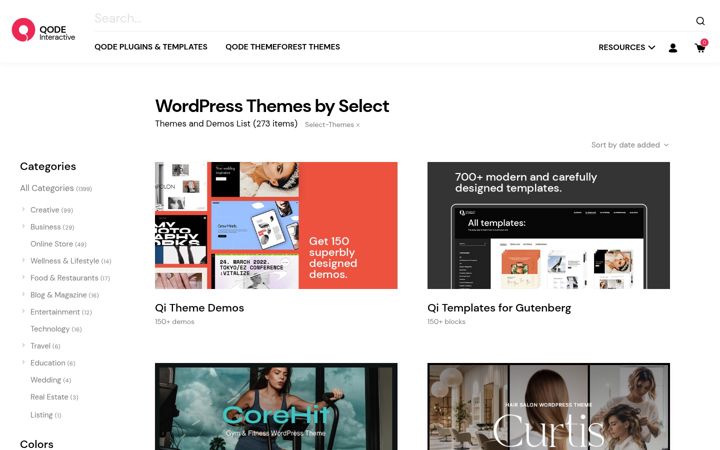Expand the Travel category arrow
The image size is (720, 450).
23,345
